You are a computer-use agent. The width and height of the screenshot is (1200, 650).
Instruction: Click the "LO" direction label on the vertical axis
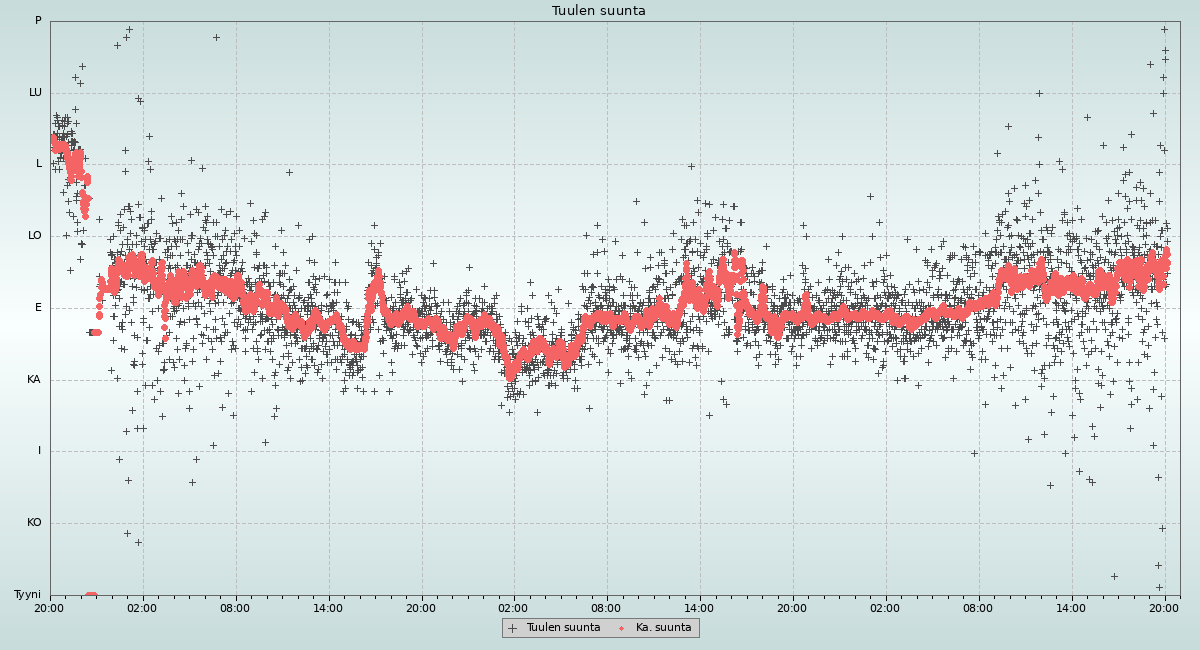click(x=35, y=236)
